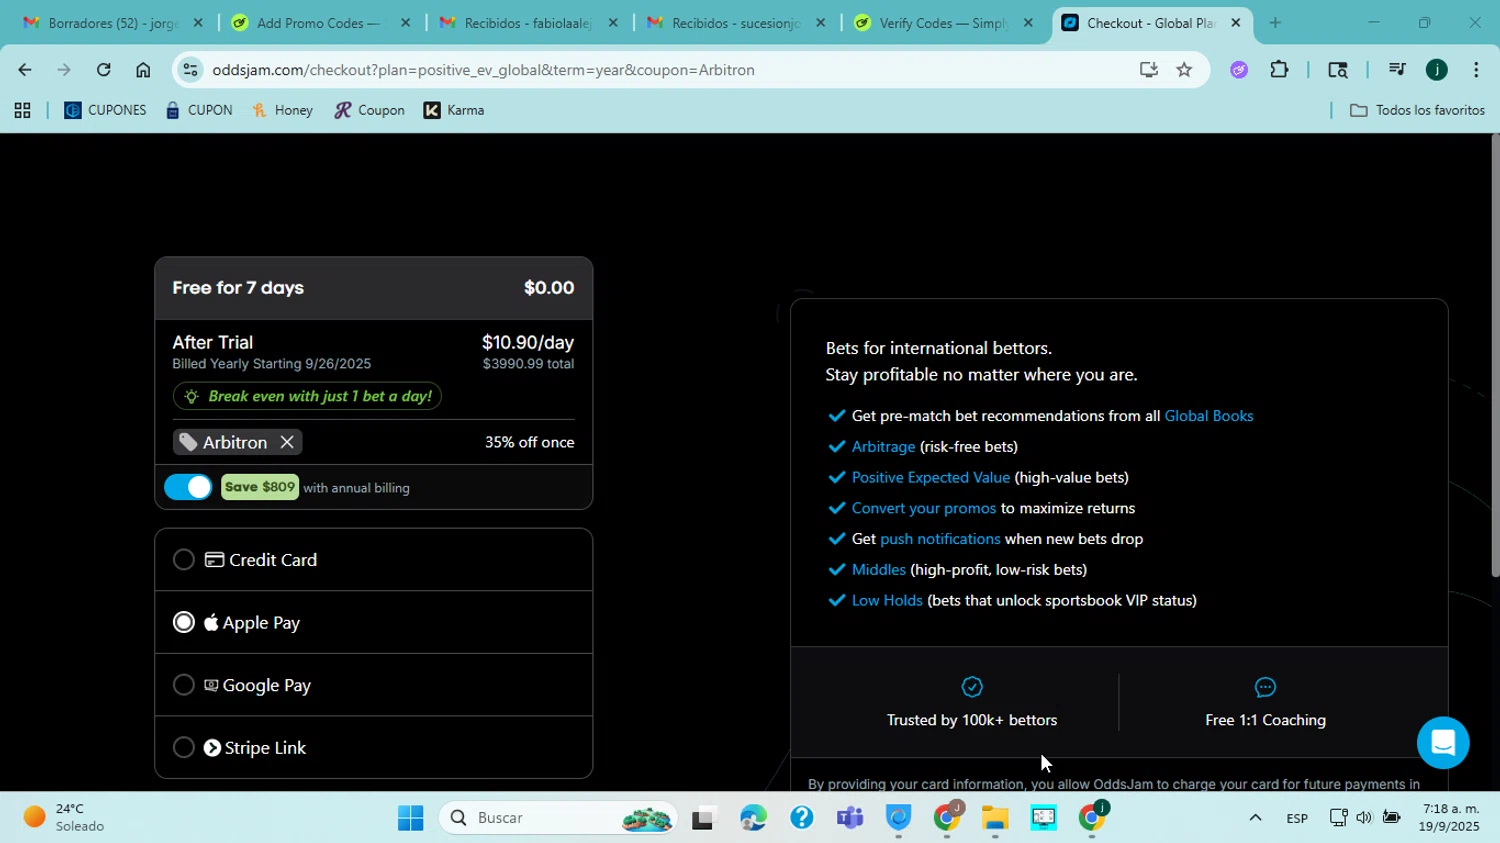The image size is (1500, 843).
Task: Open the ESP language indicator
Action: tap(1297, 818)
